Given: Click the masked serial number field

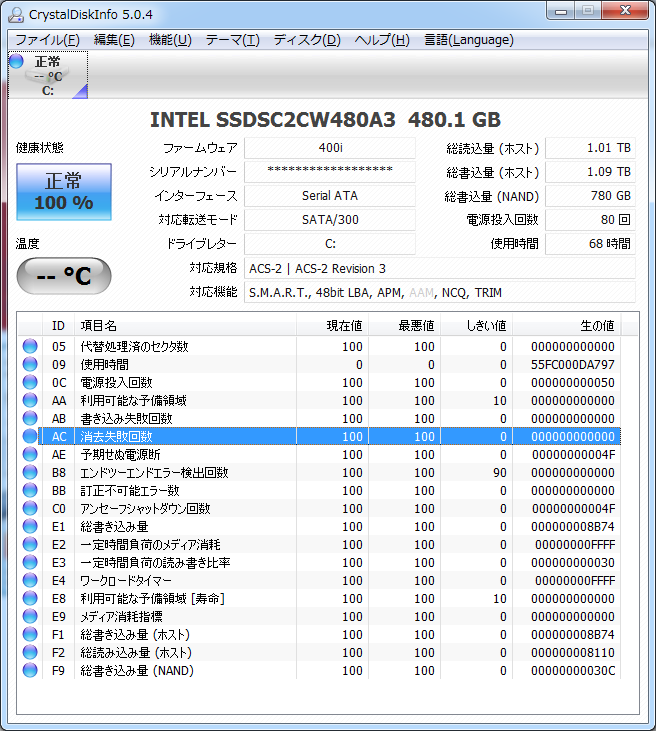Looking at the screenshot, I should (x=330, y=172).
